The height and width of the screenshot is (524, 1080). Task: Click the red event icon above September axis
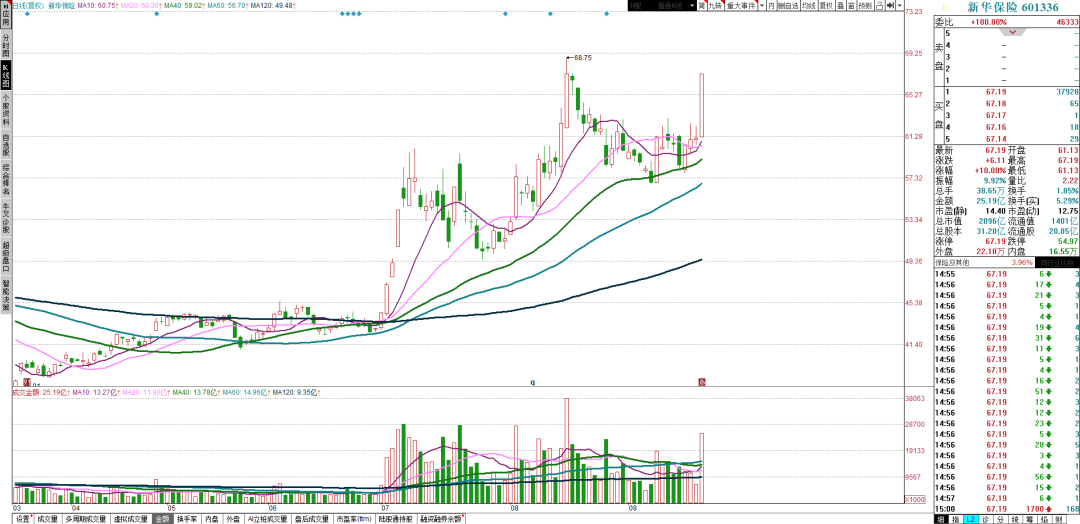pyautogui.click(x=703, y=381)
